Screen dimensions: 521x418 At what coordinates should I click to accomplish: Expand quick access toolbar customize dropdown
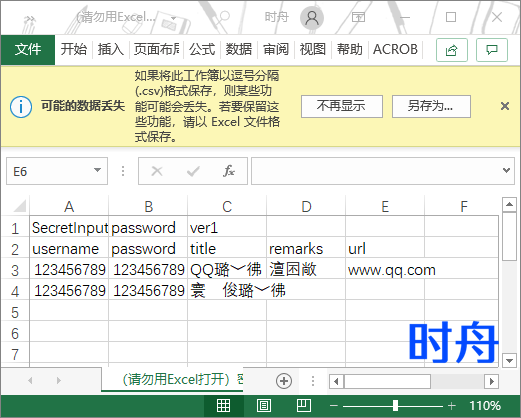173,18
